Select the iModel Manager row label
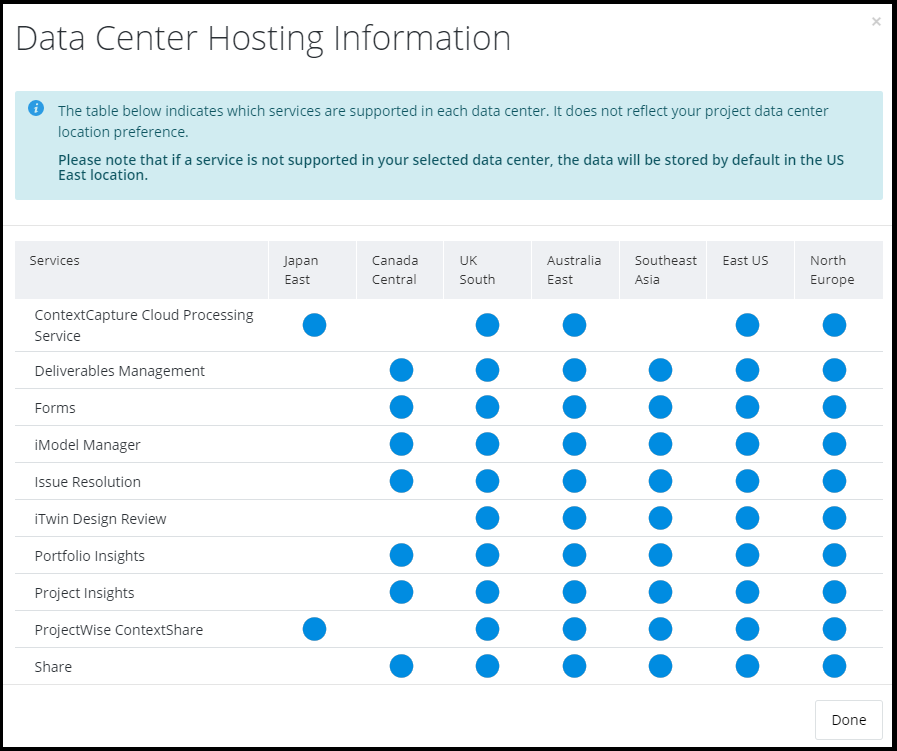The height and width of the screenshot is (751, 897). pos(88,444)
